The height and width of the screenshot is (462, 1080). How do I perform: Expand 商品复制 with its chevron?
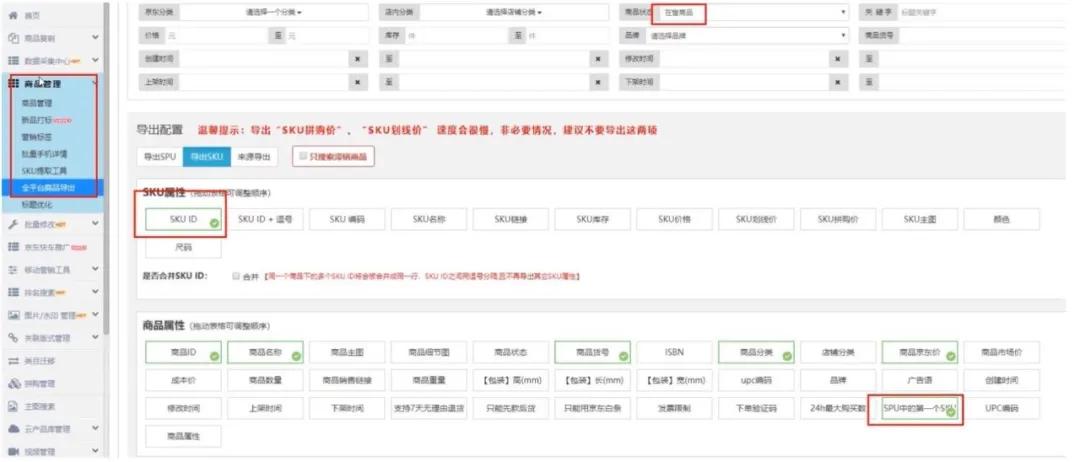pyautogui.click(x=95, y=38)
